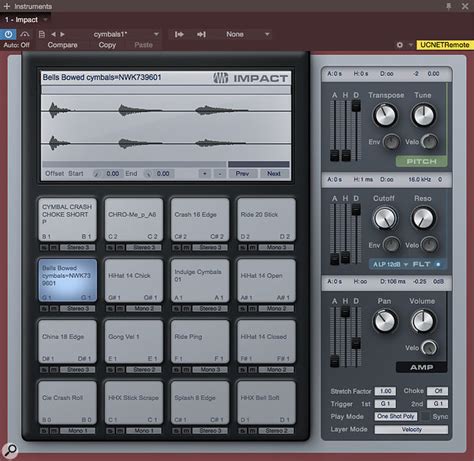The image size is (474, 461).
Task: Click the automation mode icon beside power
Action: (25, 34)
